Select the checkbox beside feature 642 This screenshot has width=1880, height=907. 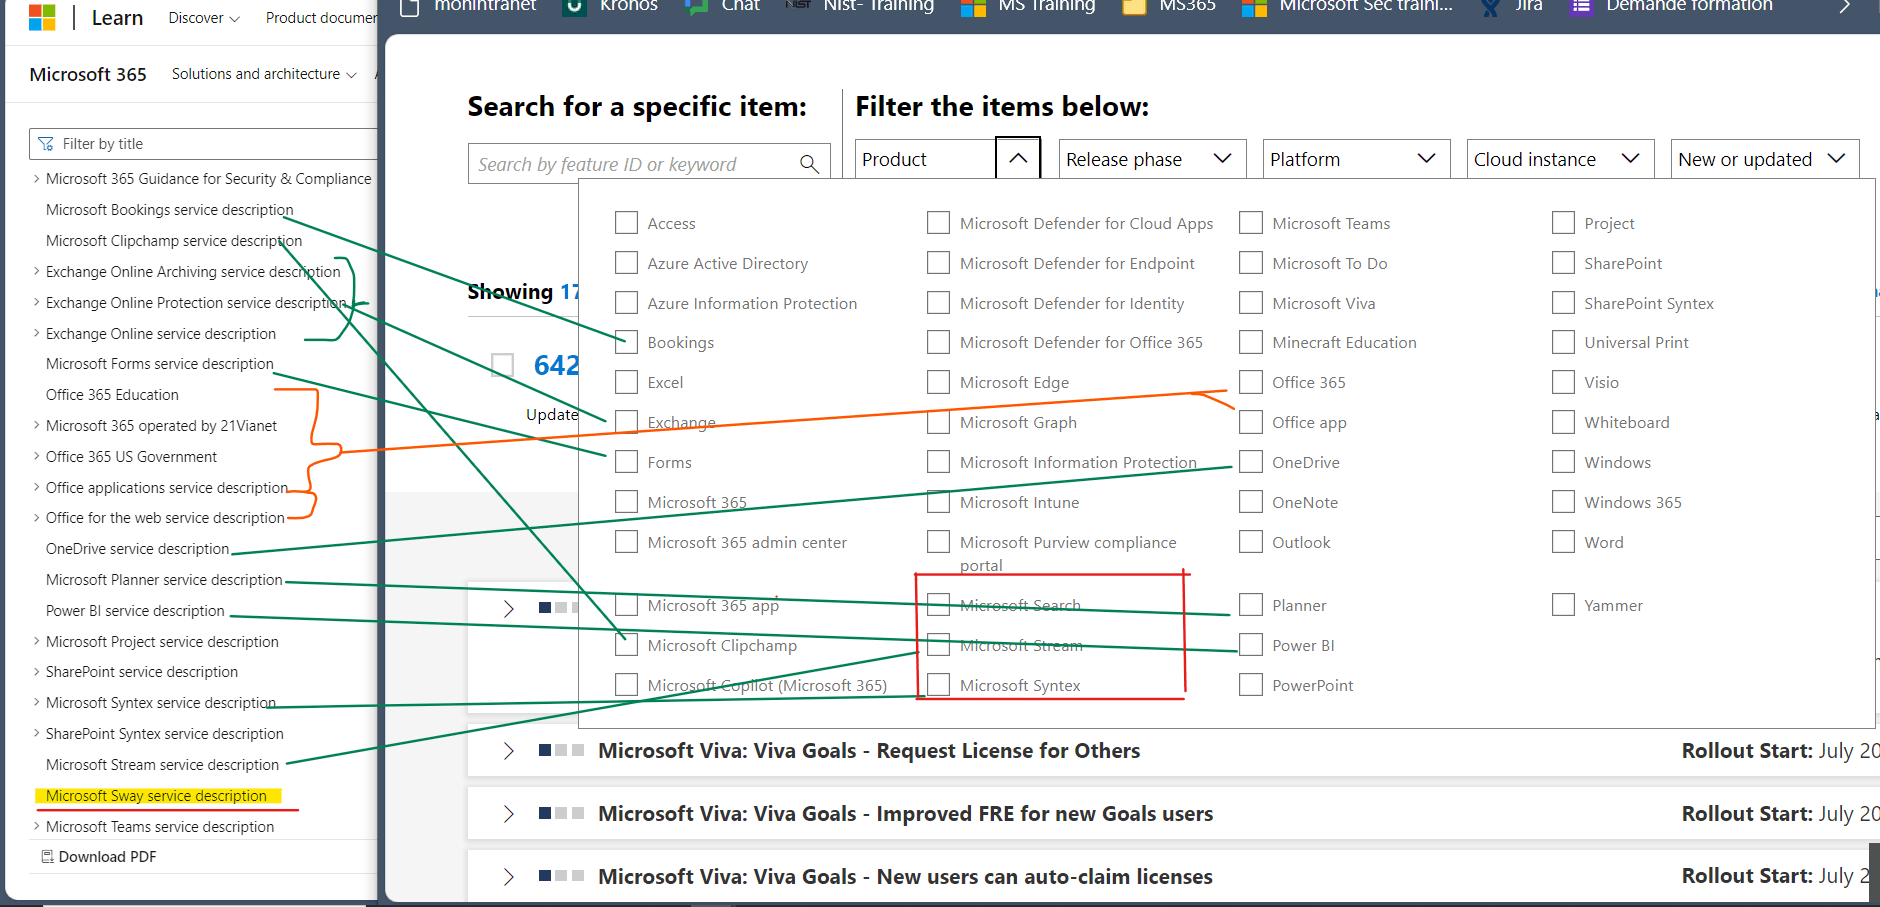point(502,365)
